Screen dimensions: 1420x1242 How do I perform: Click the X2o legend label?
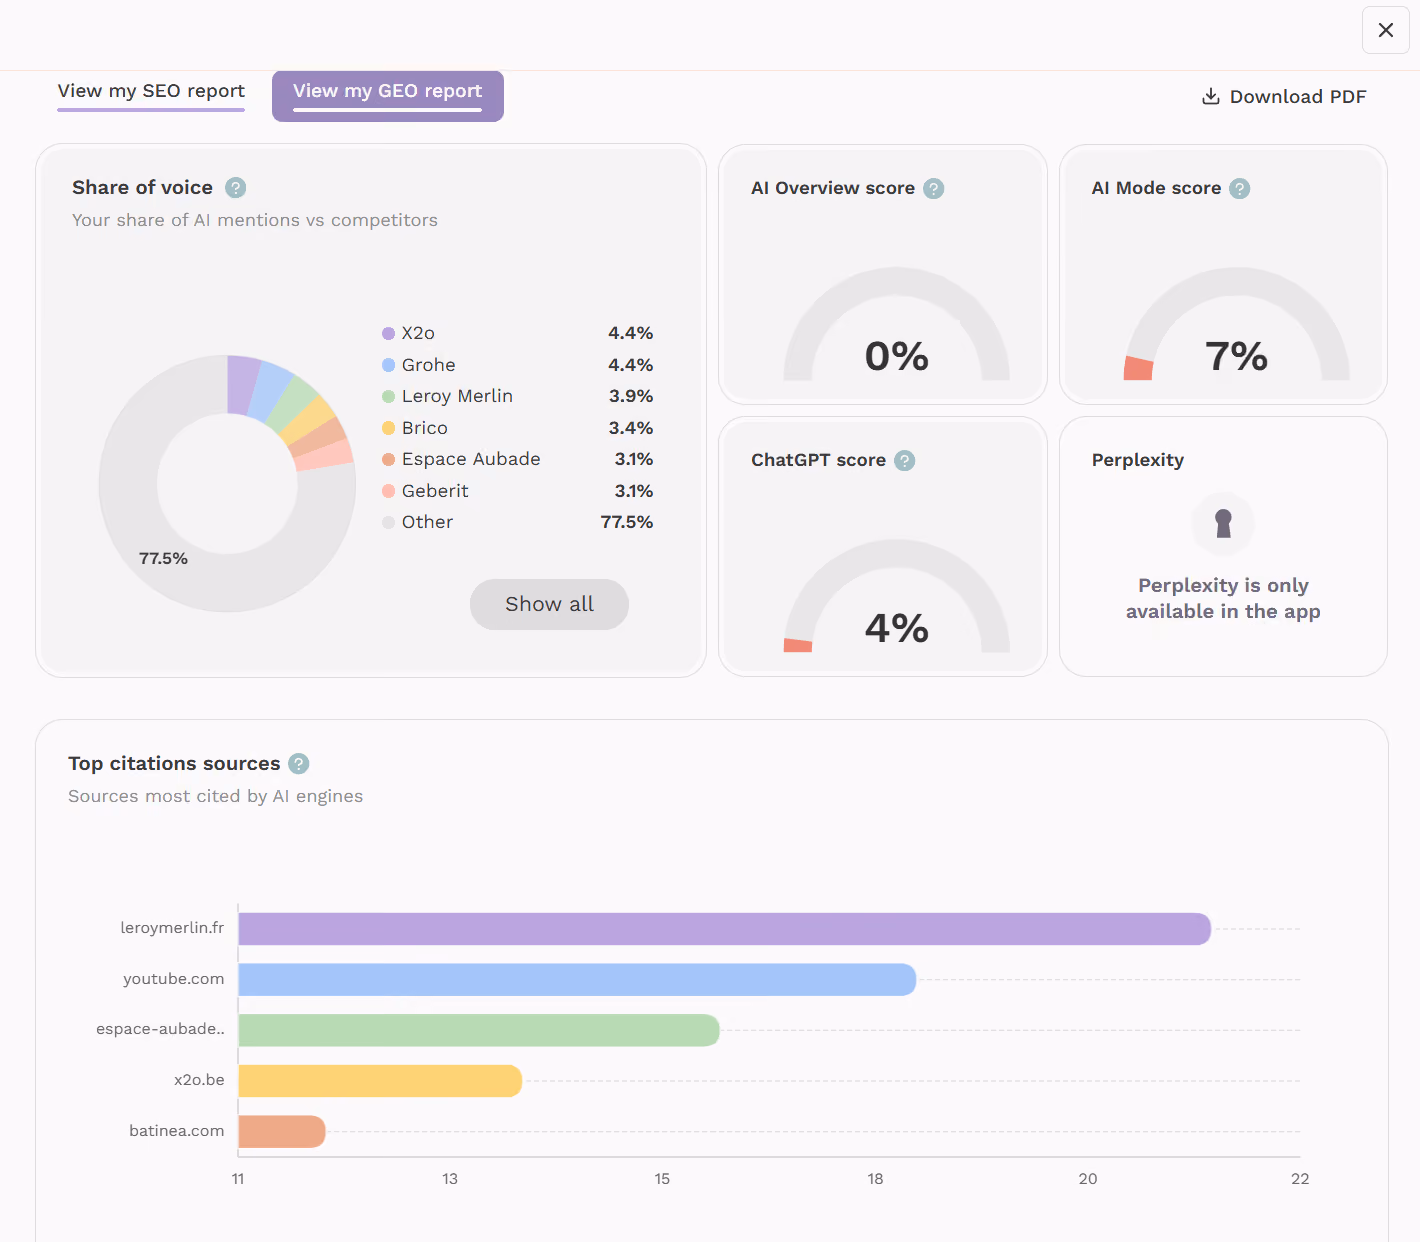(x=418, y=333)
